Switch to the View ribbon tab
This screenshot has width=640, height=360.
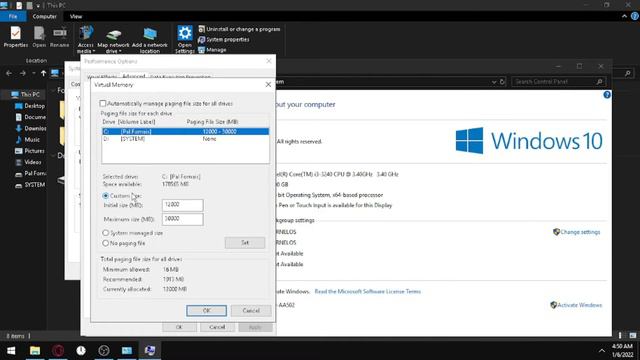point(76,16)
